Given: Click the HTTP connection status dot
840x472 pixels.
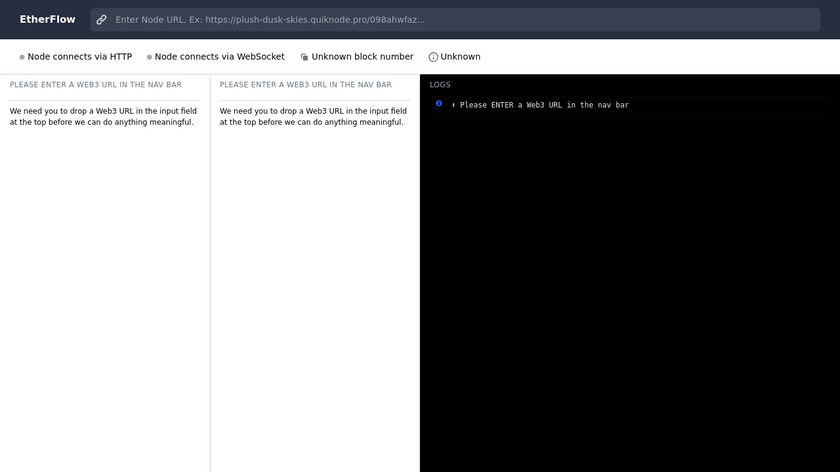Looking at the screenshot, I should [22, 57].
